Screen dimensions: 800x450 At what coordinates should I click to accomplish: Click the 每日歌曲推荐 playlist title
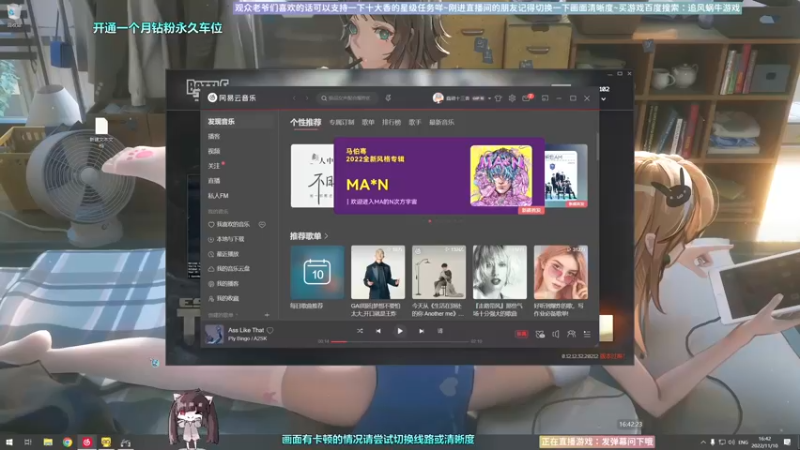(x=307, y=306)
